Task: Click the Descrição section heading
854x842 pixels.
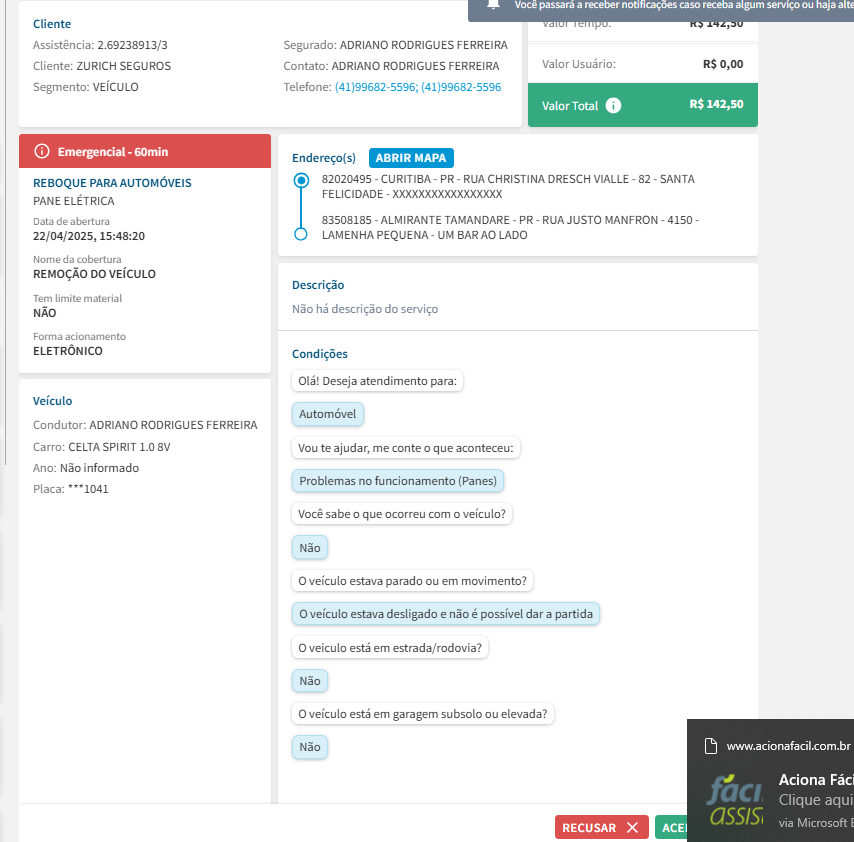Action: [x=318, y=285]
